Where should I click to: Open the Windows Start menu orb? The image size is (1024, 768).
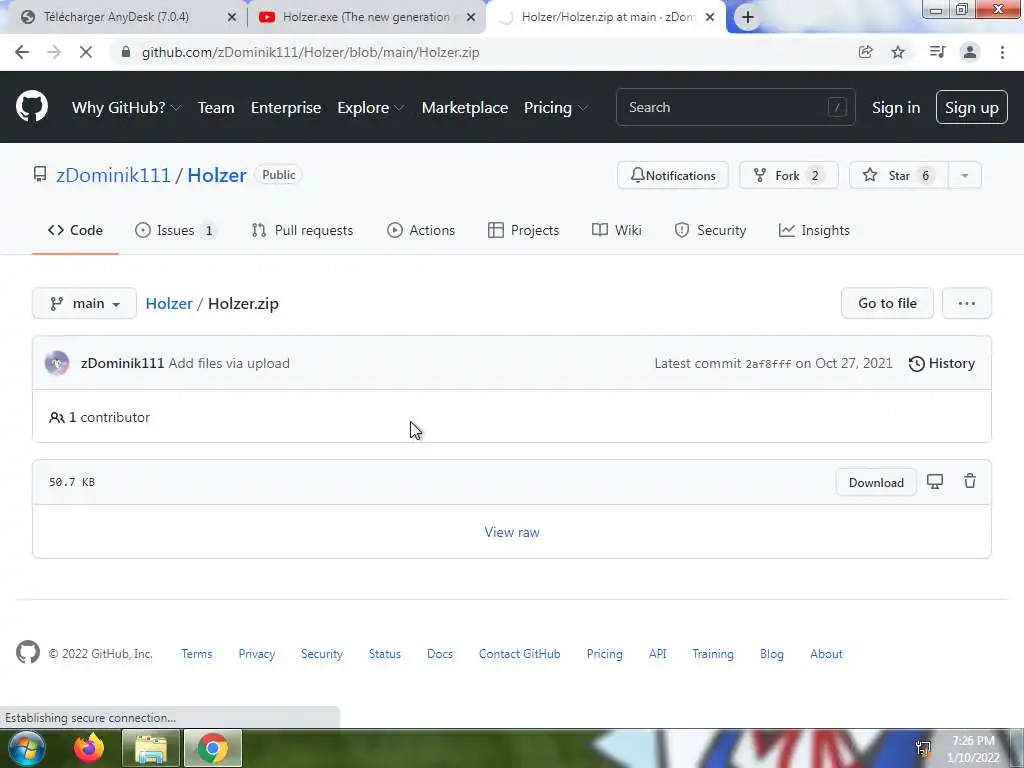point(26,748)
